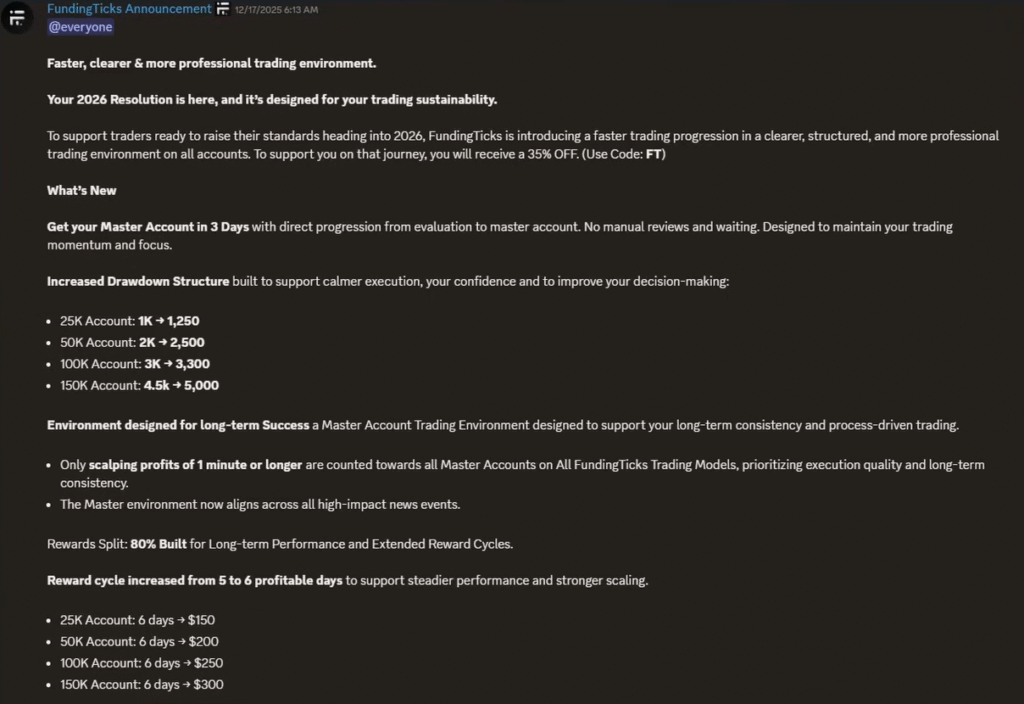Click the "Reward cycle increased" bold line
This screenshot has width=1024, height=704.
click(x=195, y=580)
